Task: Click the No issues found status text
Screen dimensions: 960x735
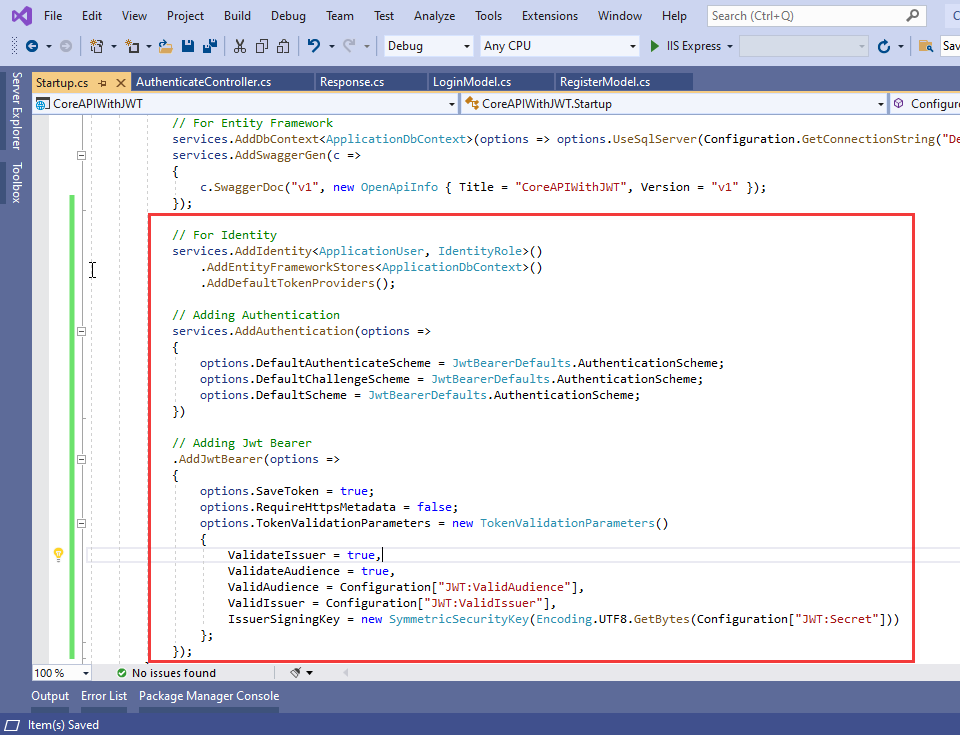Action: pyautogui.click(x=174, y=673)
